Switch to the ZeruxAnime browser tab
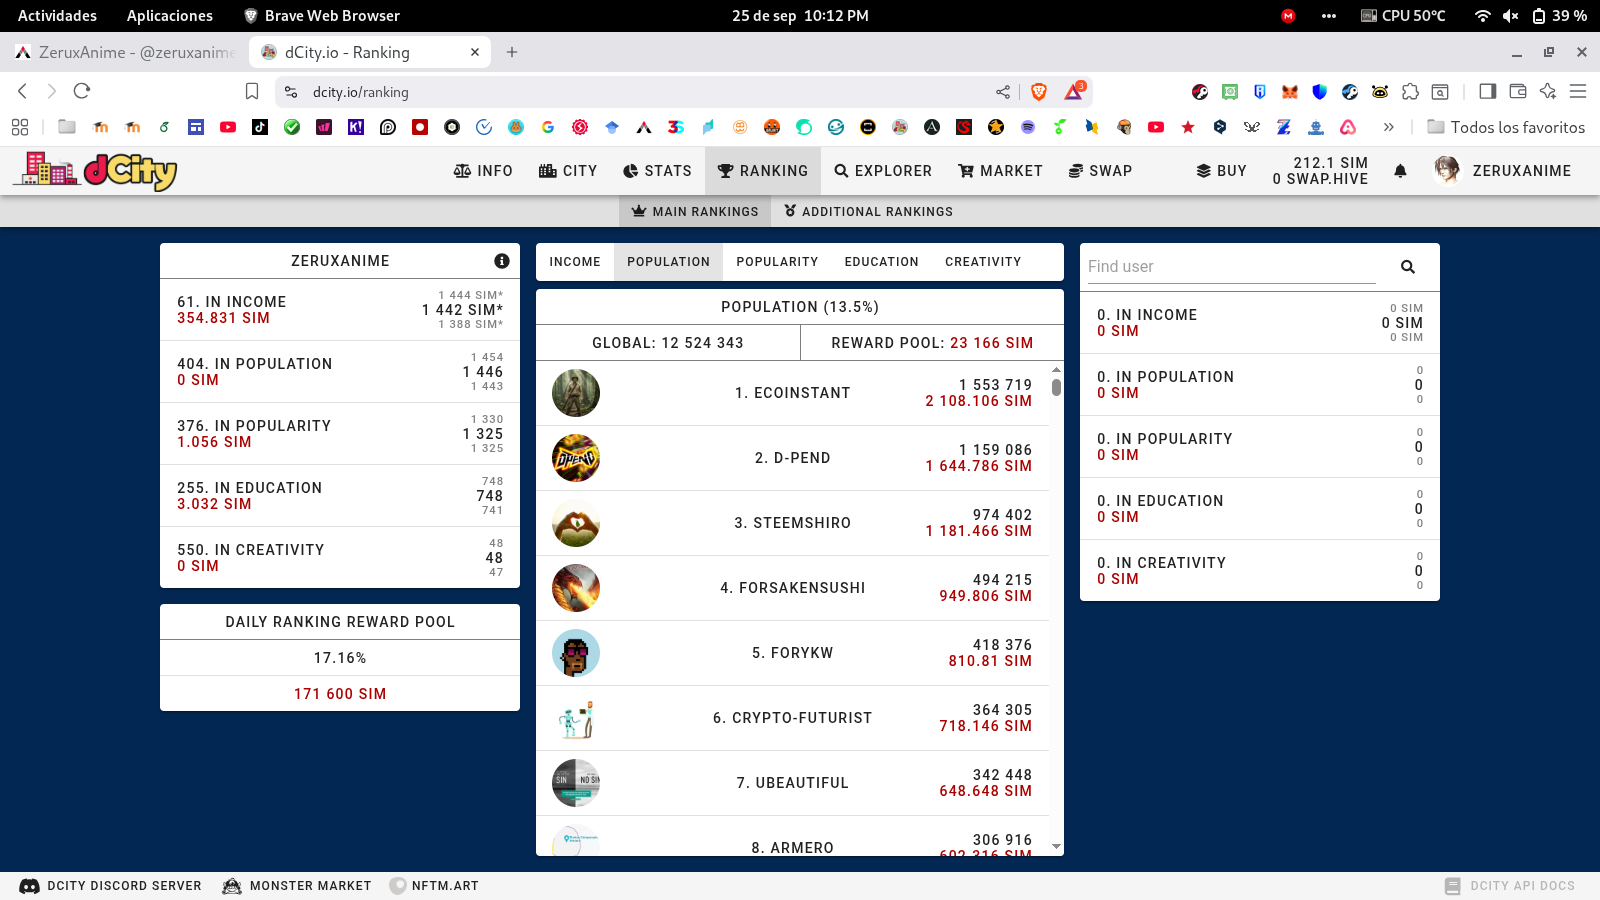The image size is (1600, 900). coord(124,52)
